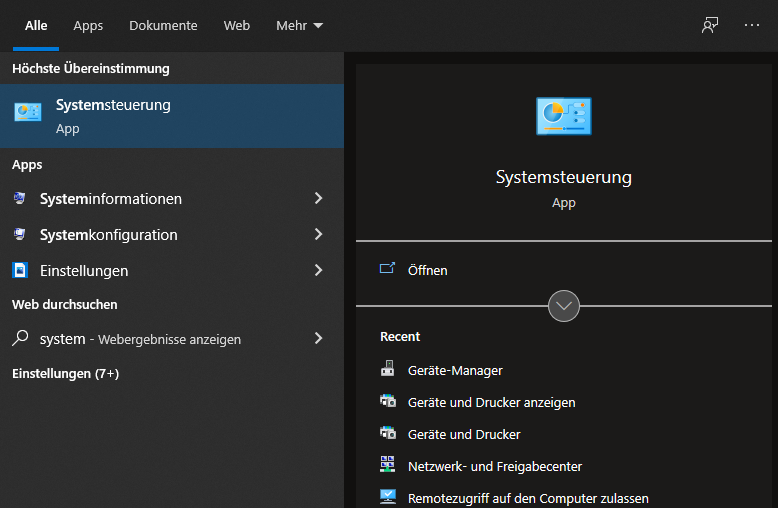Image resolution: width=778 pixels, height=508 pixels.
Task: Click the large Systemsteuerung icon in preview pane
Action: (x=563, y=116)
